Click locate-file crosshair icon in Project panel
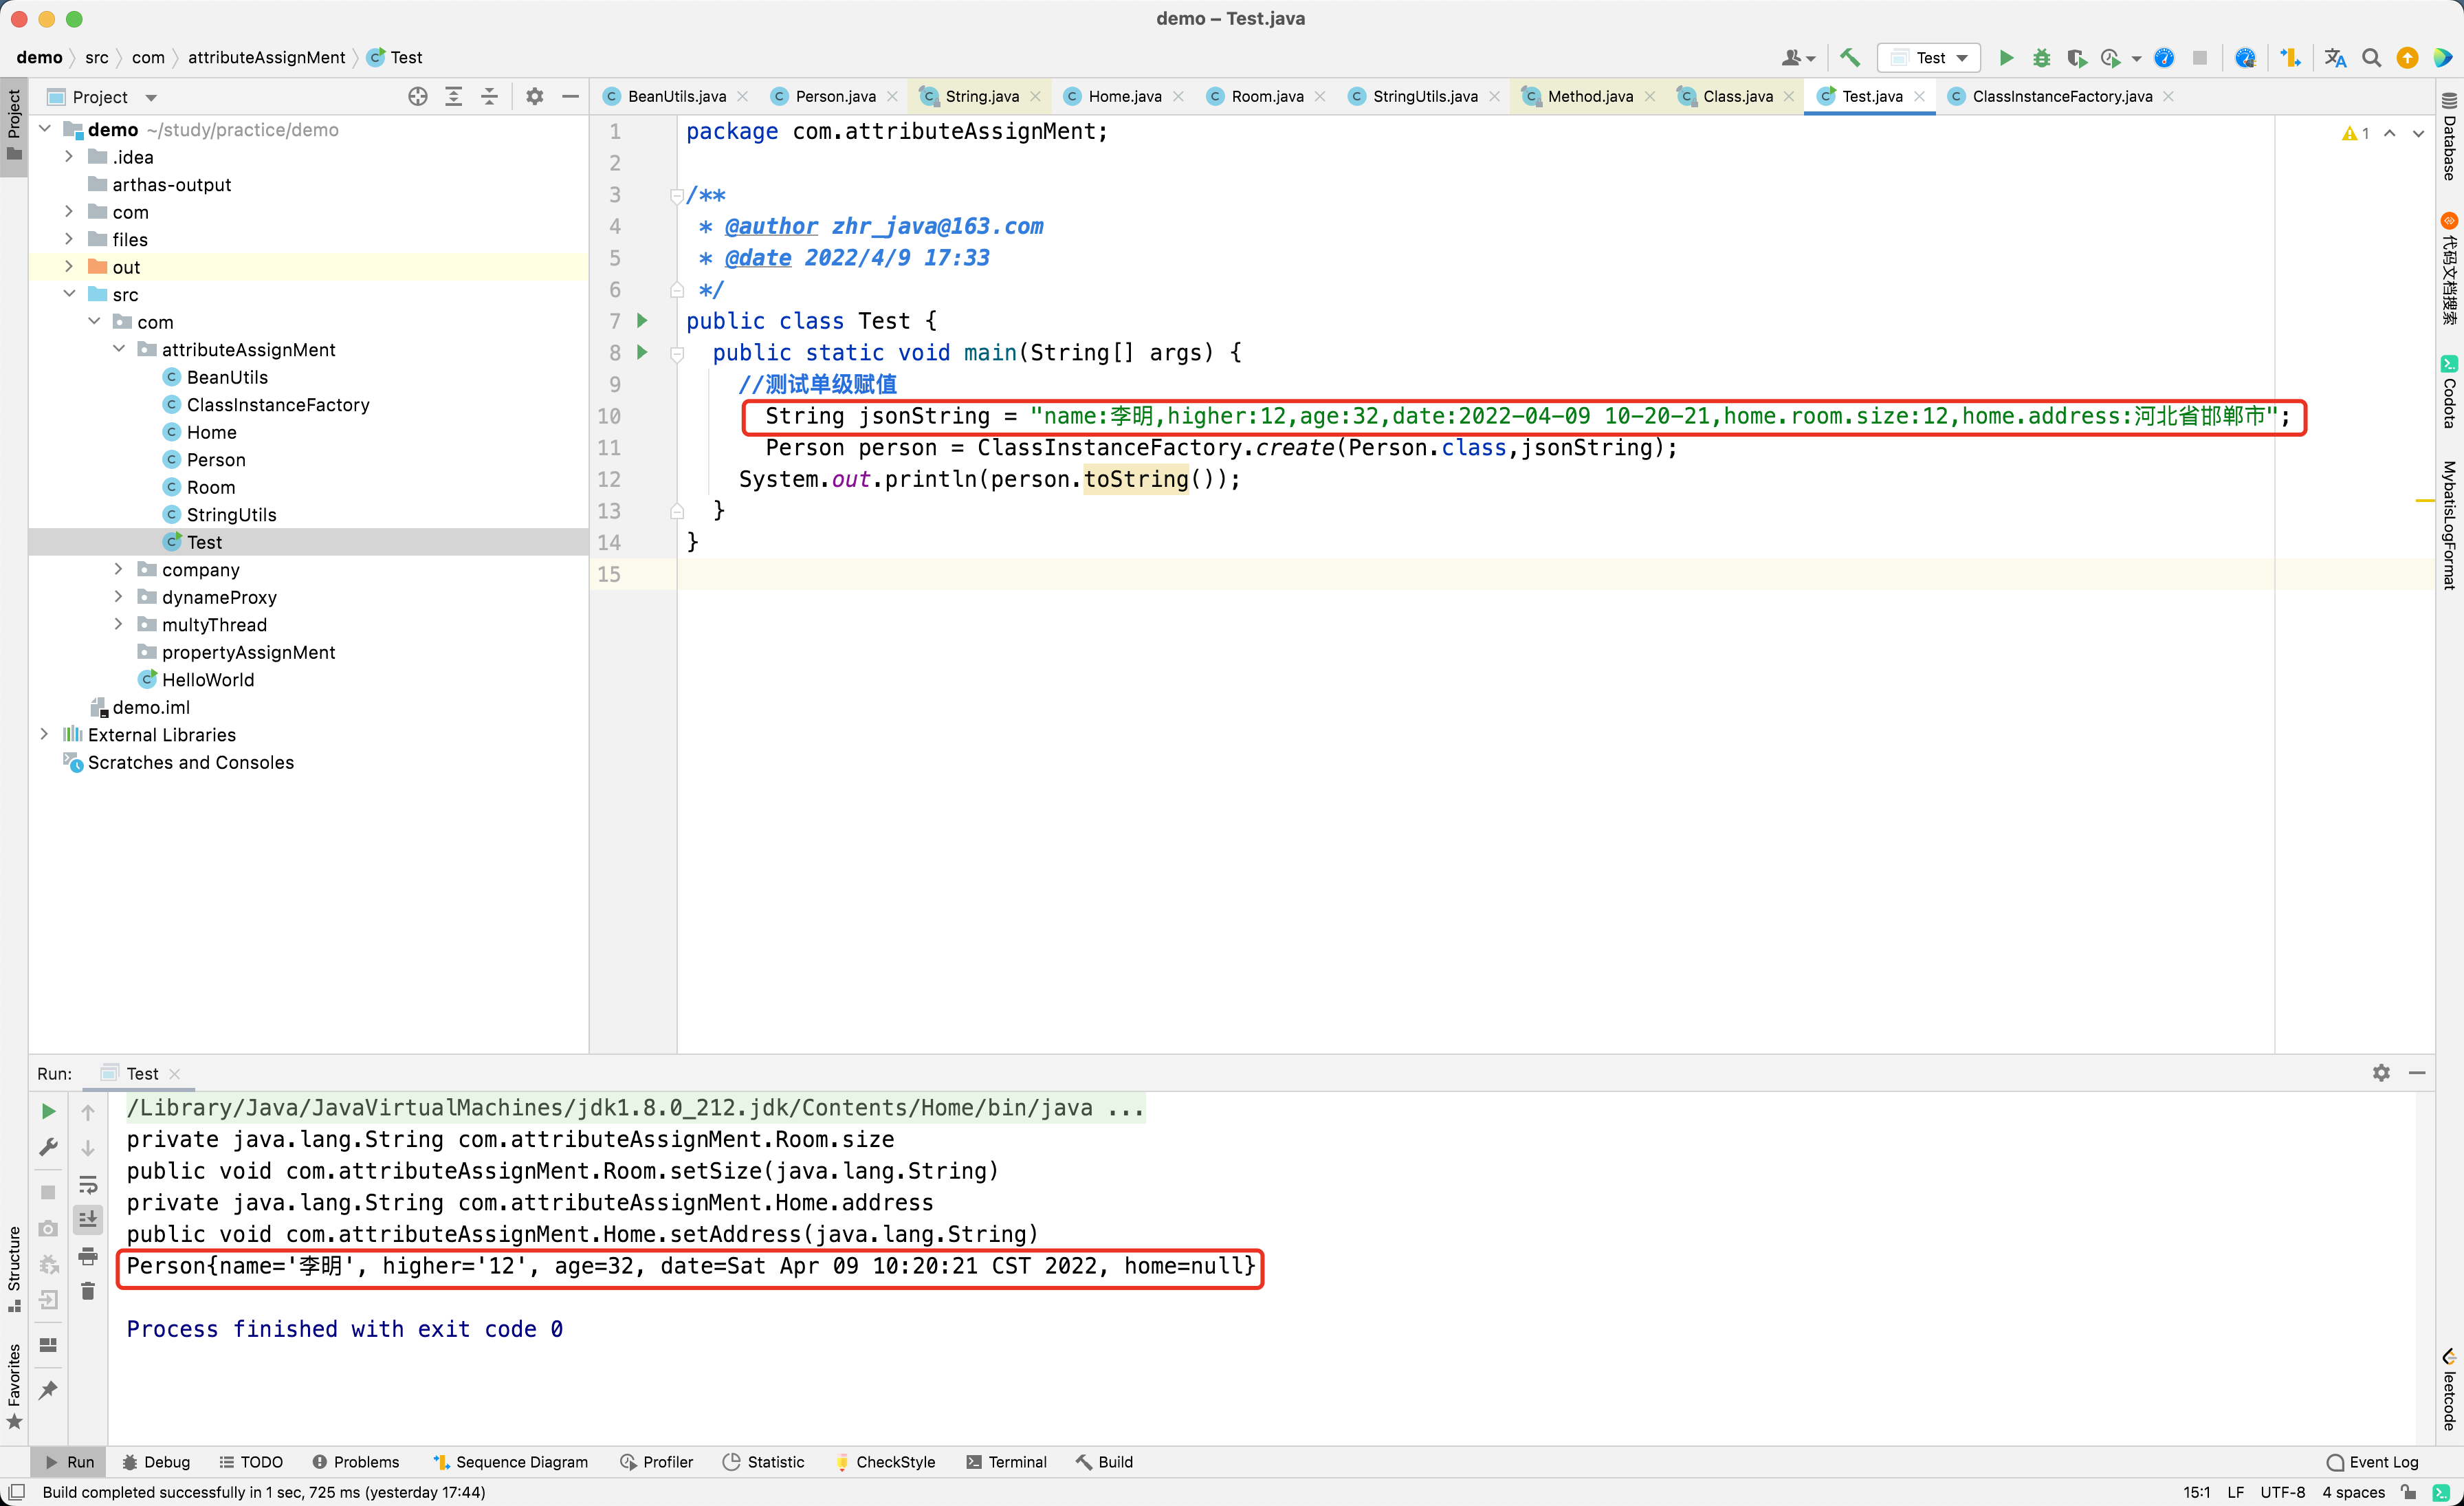 point(418,96)
